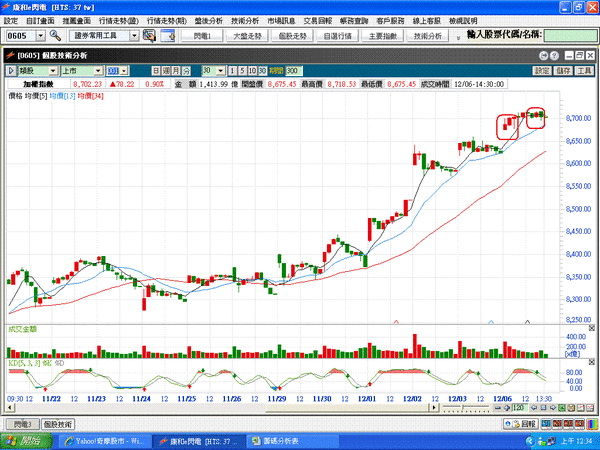The width and height of the screenshot is (600, 450).
Task: Click the 儲存 button in chart toolbar
Action: tap(563, 71)
